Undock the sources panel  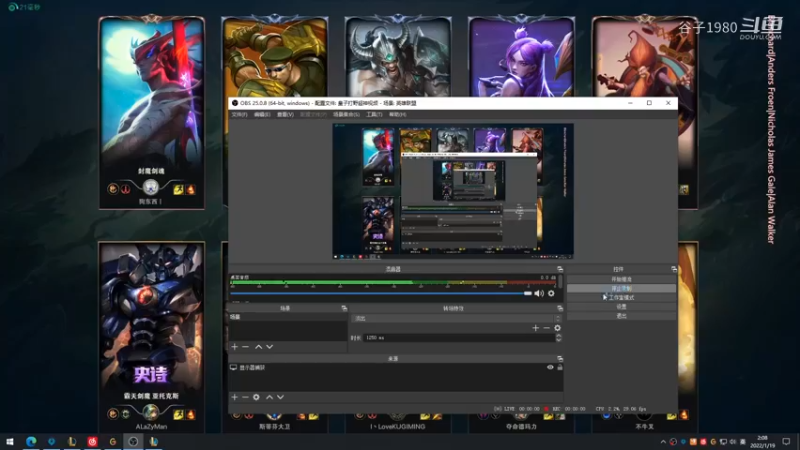click(x=560, y=359)
